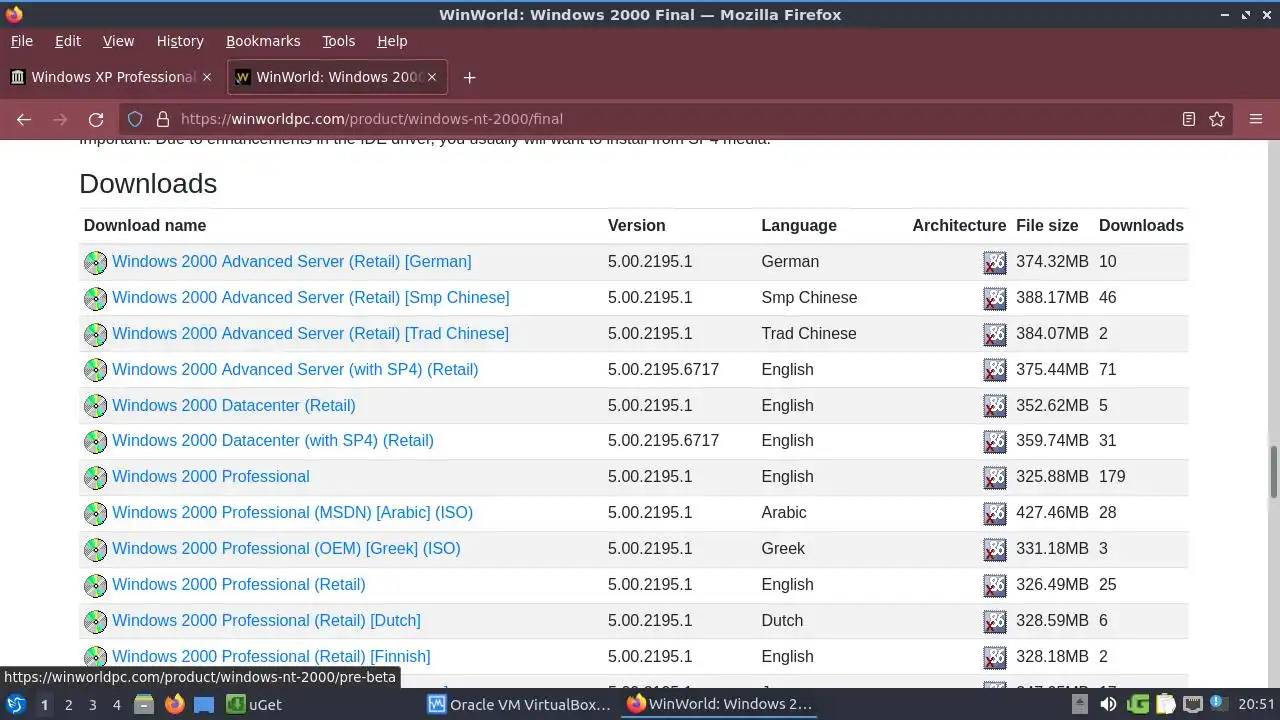Click the network icon in system tray
The image size is (1280, 720).
pyautogui.click(x=1193, y=704)
